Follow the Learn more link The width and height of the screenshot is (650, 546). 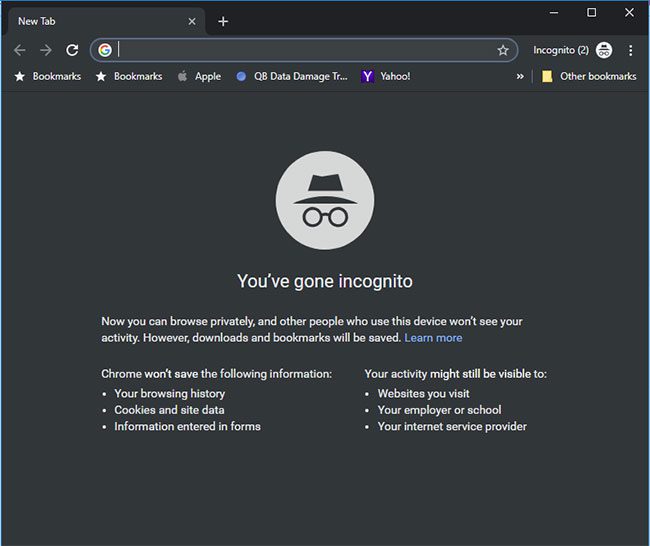tap(433, 338)
